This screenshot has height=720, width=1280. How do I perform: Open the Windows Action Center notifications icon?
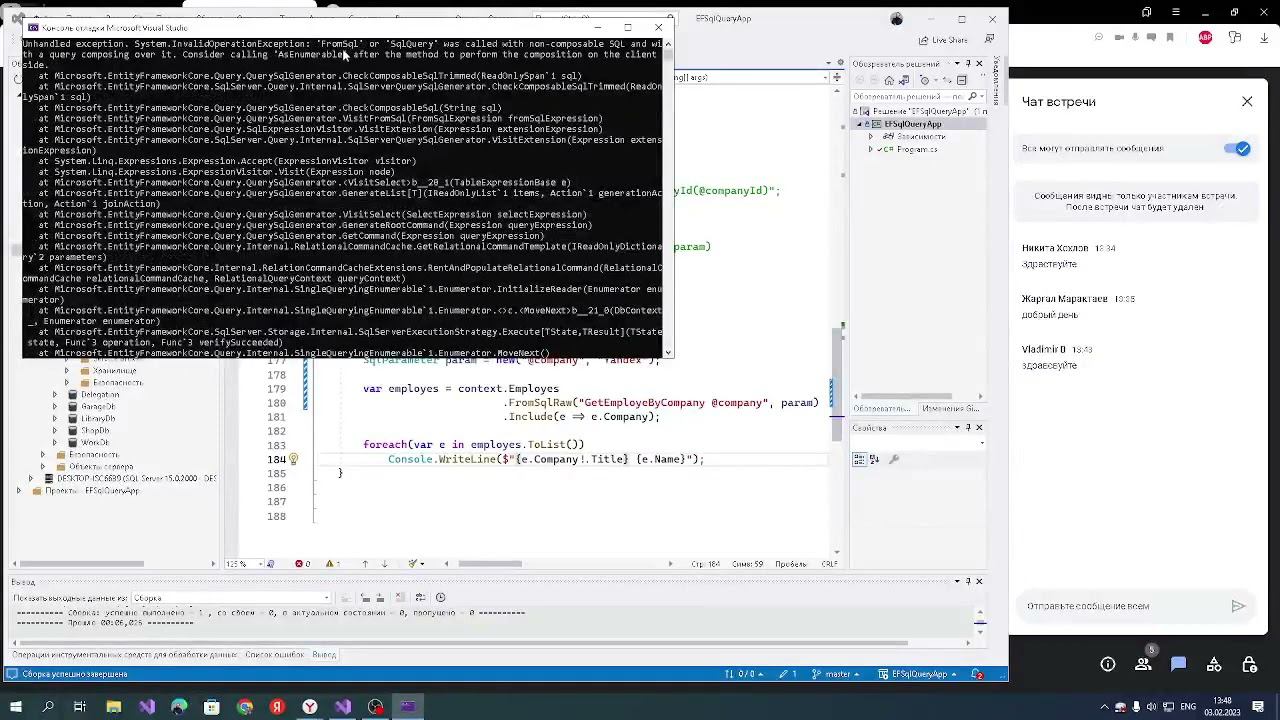pos(1257,707)
